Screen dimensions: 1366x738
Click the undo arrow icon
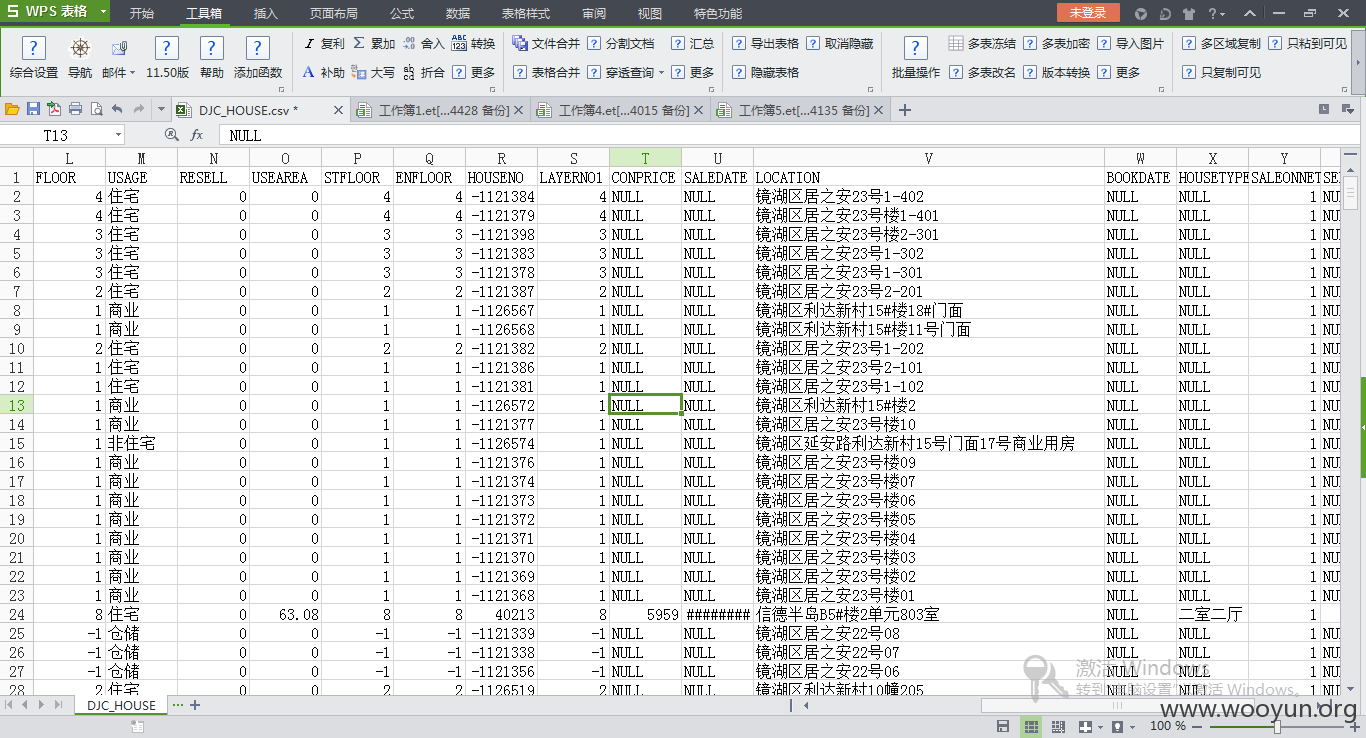117,109
